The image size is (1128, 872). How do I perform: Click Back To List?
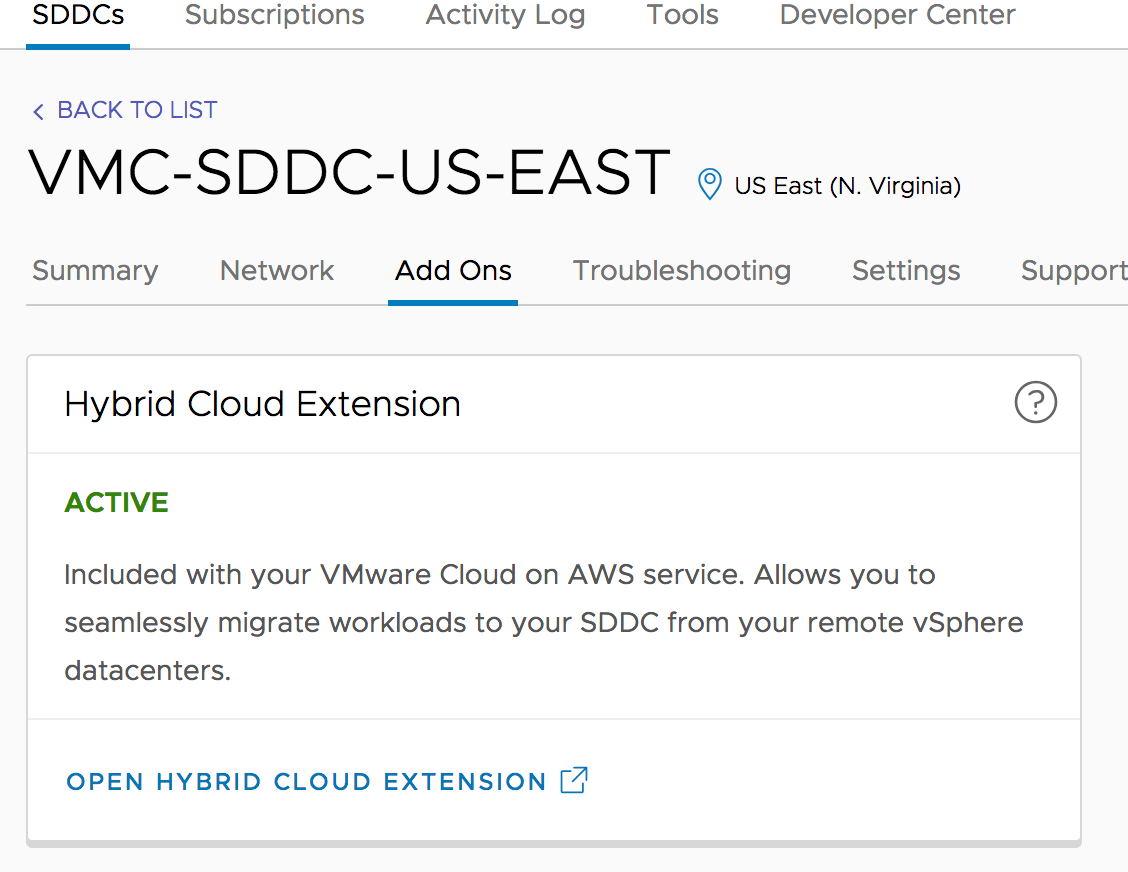(x=137, y=110)
